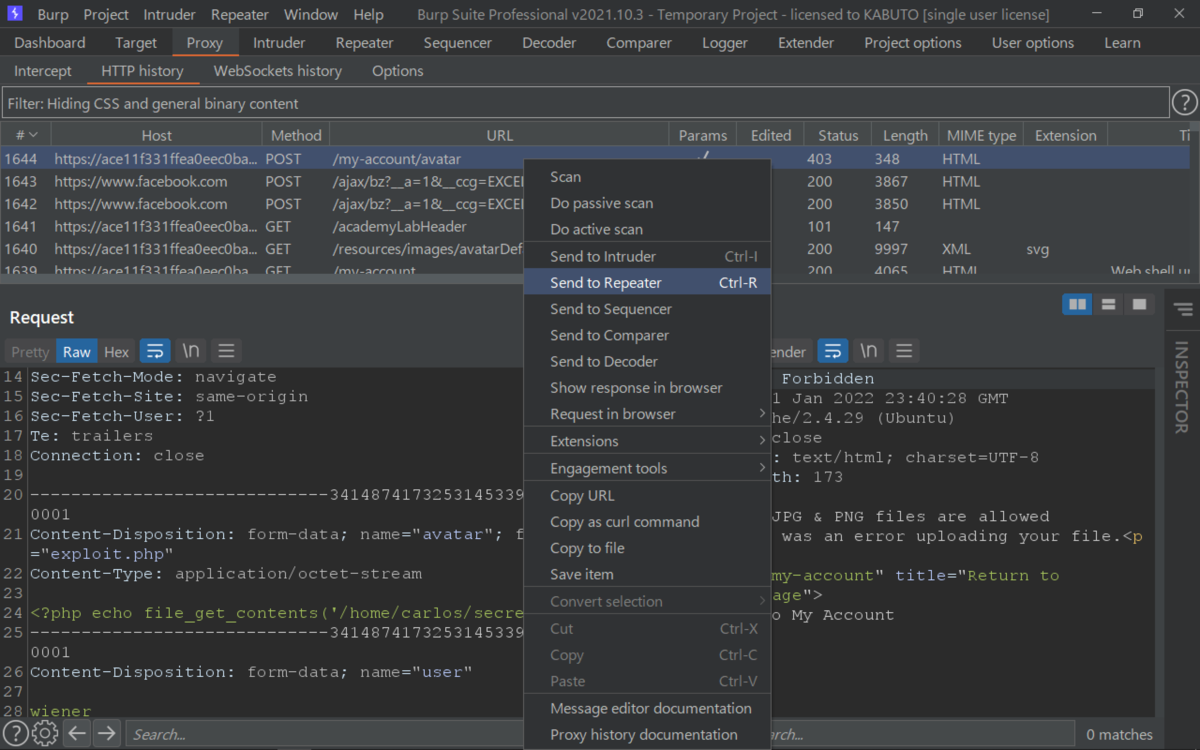
Task: Go to previous search match arrow
Action: tap(77, 734)
